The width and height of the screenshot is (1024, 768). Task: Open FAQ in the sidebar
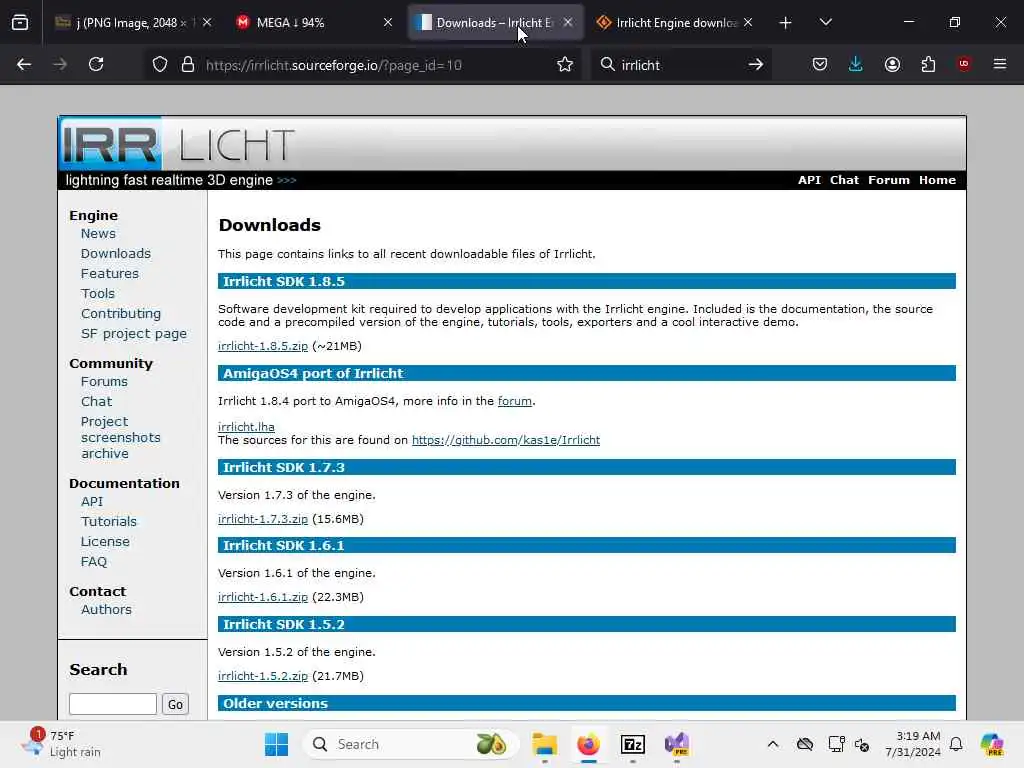[x=94, y=562]
